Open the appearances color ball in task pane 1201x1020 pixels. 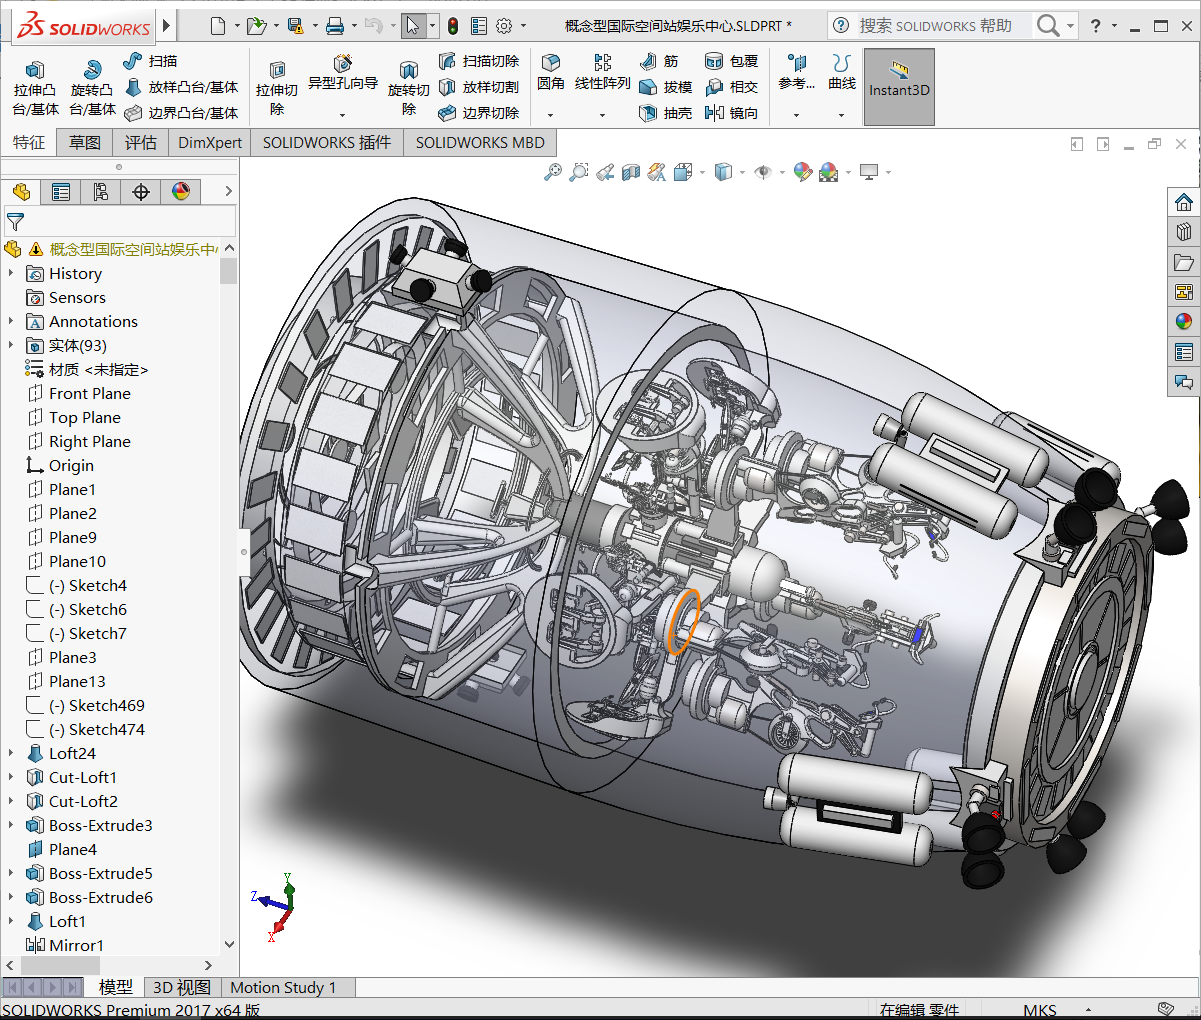[1184, 321]
